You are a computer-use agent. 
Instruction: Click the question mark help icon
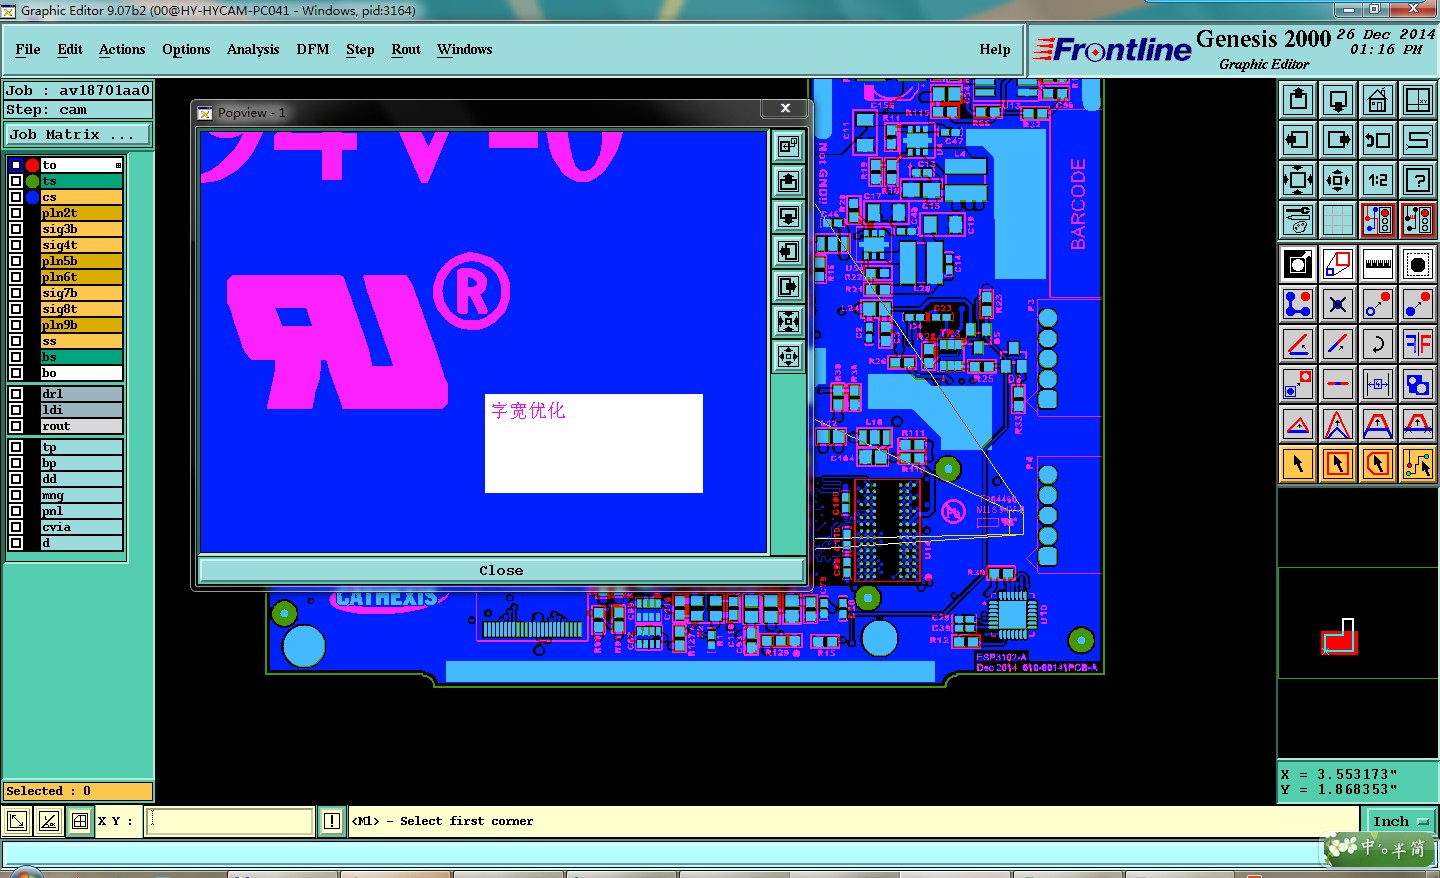(x=1418, y=180)
